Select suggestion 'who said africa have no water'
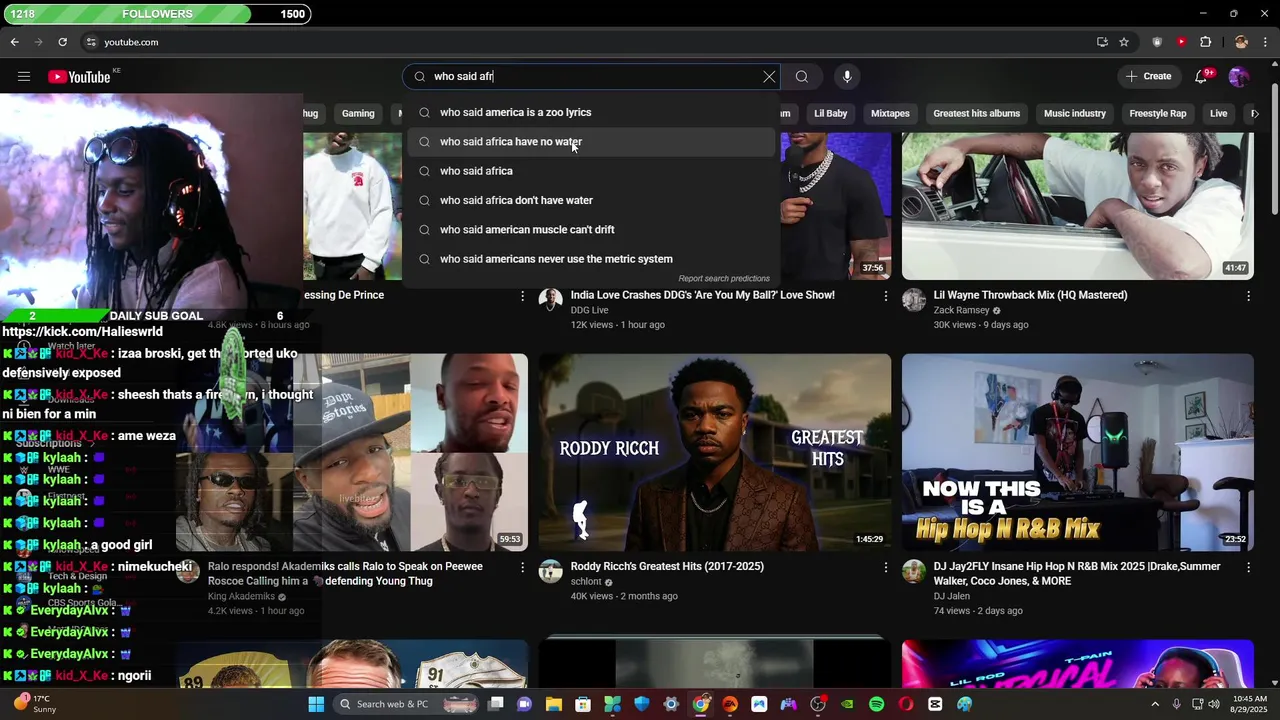This screenshot has width=1280, height=720. click(x=591, y=142)
